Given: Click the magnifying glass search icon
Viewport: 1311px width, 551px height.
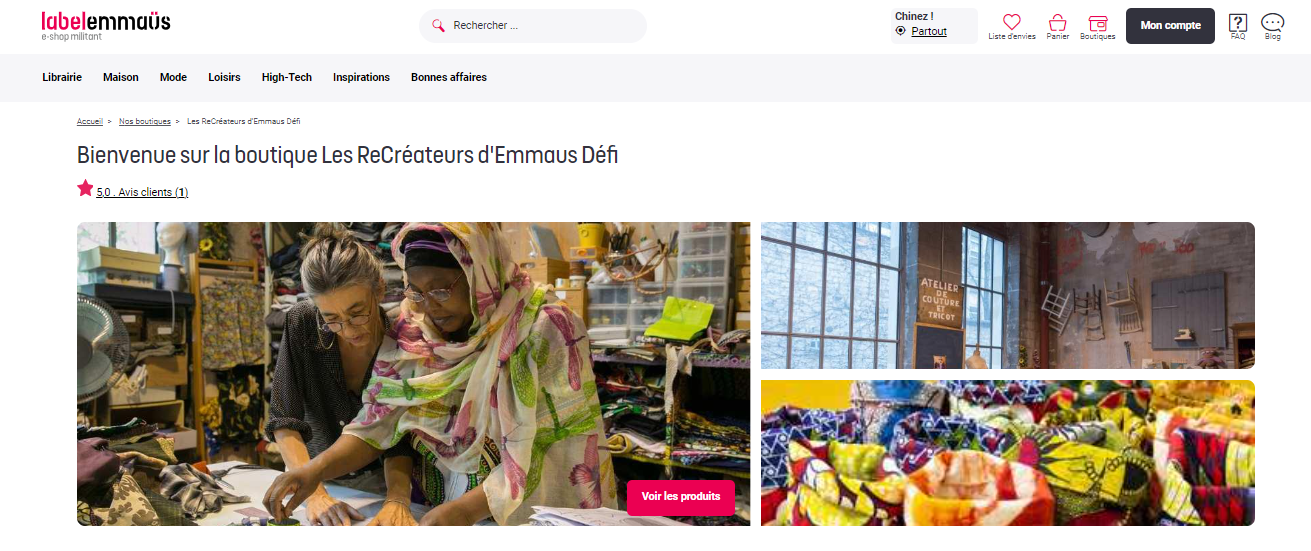Looking at the screenshot, I should tap(438, 26).
